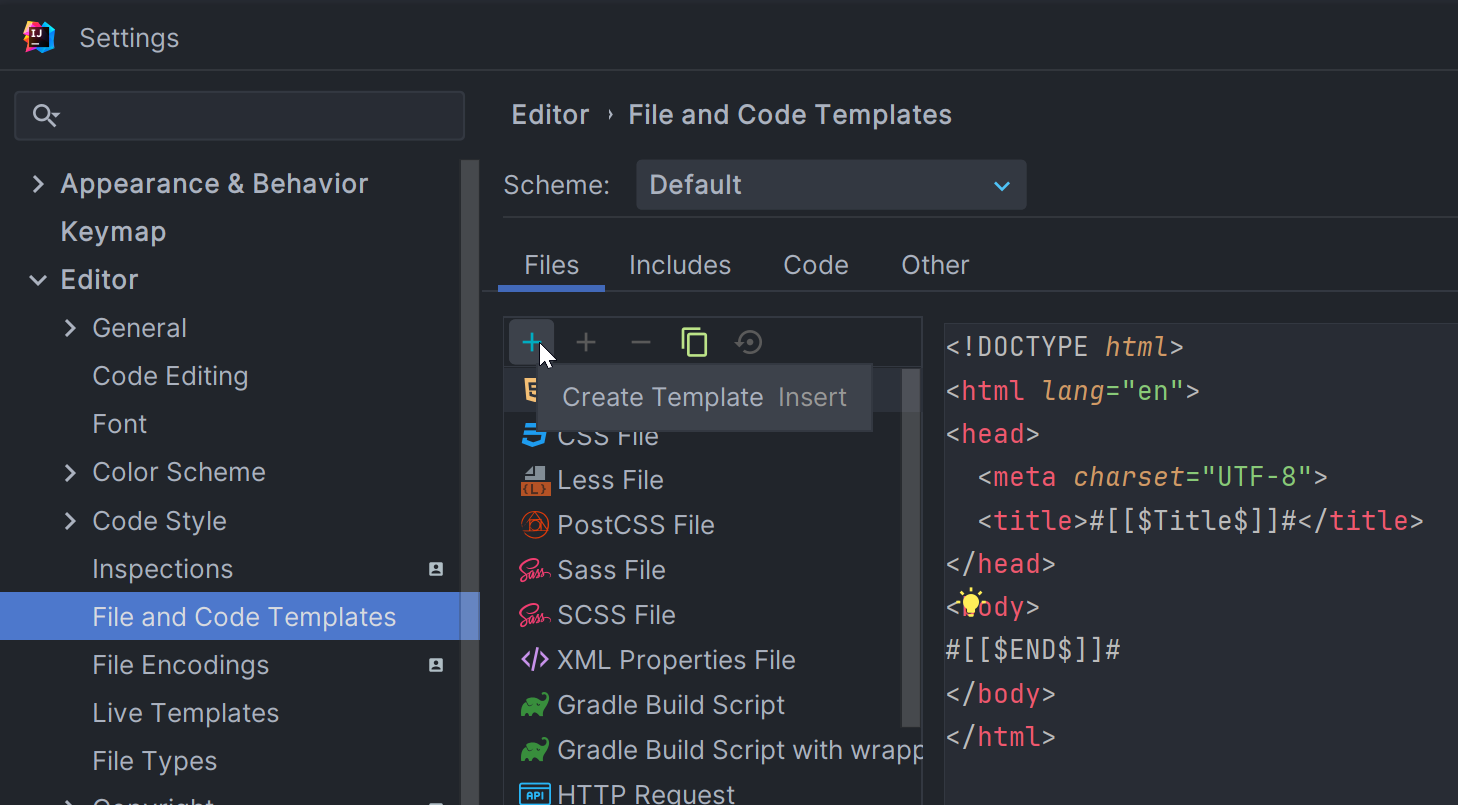Expand the Color Scheme node
The width and height of the screenshot is (1458, 805).
click(x=70, y=472)
